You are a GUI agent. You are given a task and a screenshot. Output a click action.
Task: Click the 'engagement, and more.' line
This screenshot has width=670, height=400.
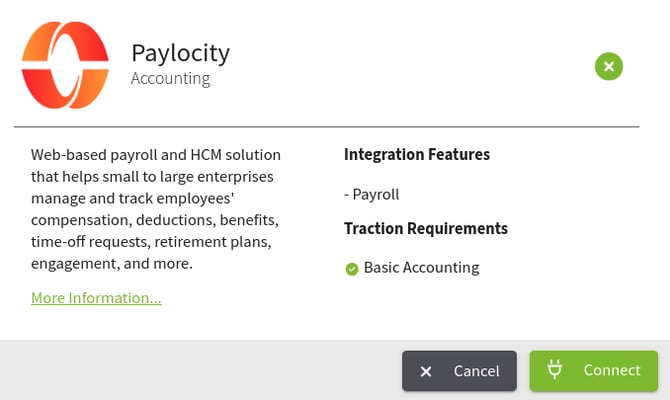pyautogui.click(x=111, y=264)
